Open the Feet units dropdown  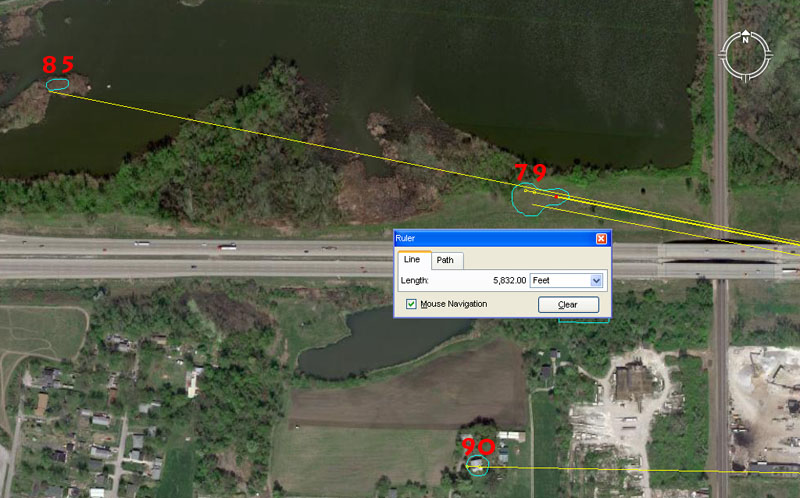pos(566,281)
